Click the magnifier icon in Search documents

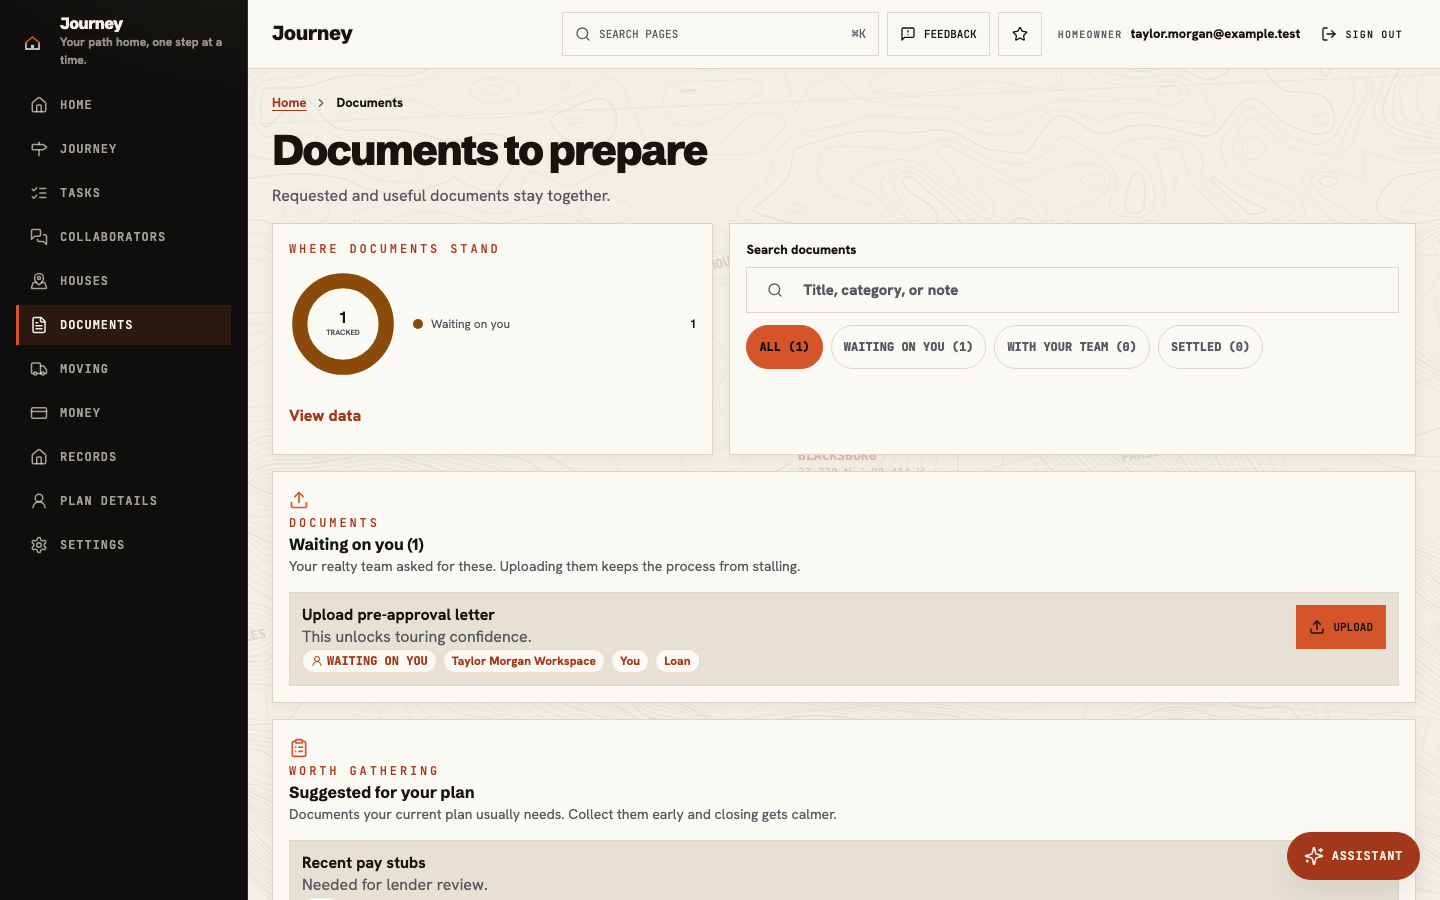(775, 290)
